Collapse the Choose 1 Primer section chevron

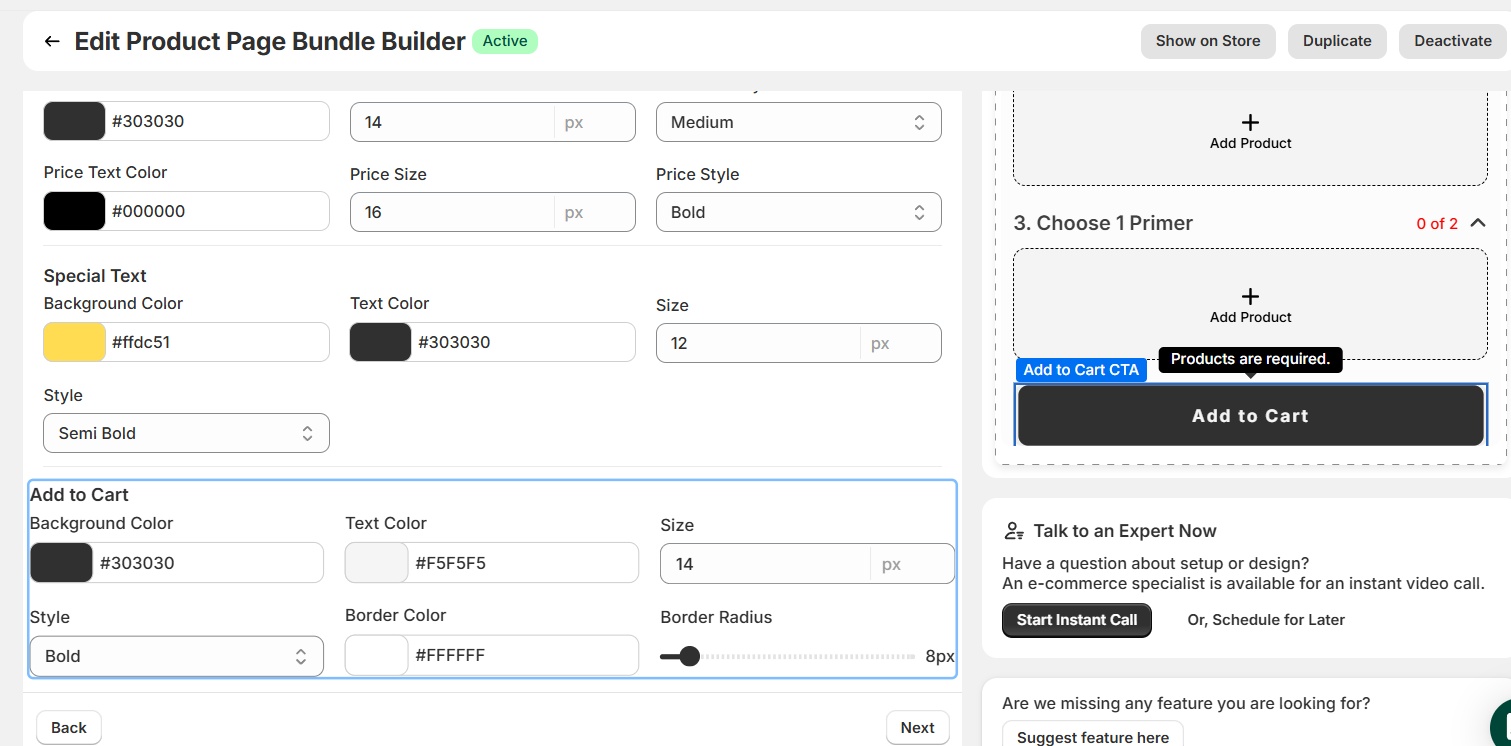1477,223
